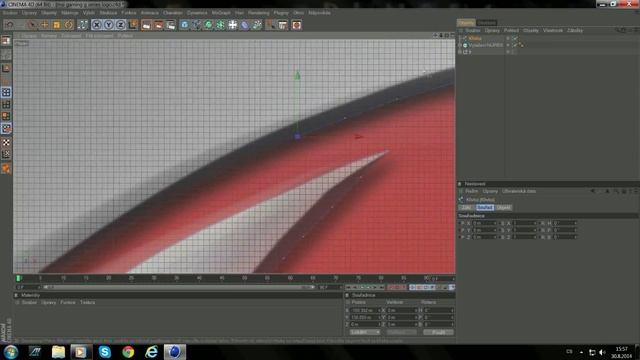
Task: Open the Rendering menu
Action: (258, 13)
